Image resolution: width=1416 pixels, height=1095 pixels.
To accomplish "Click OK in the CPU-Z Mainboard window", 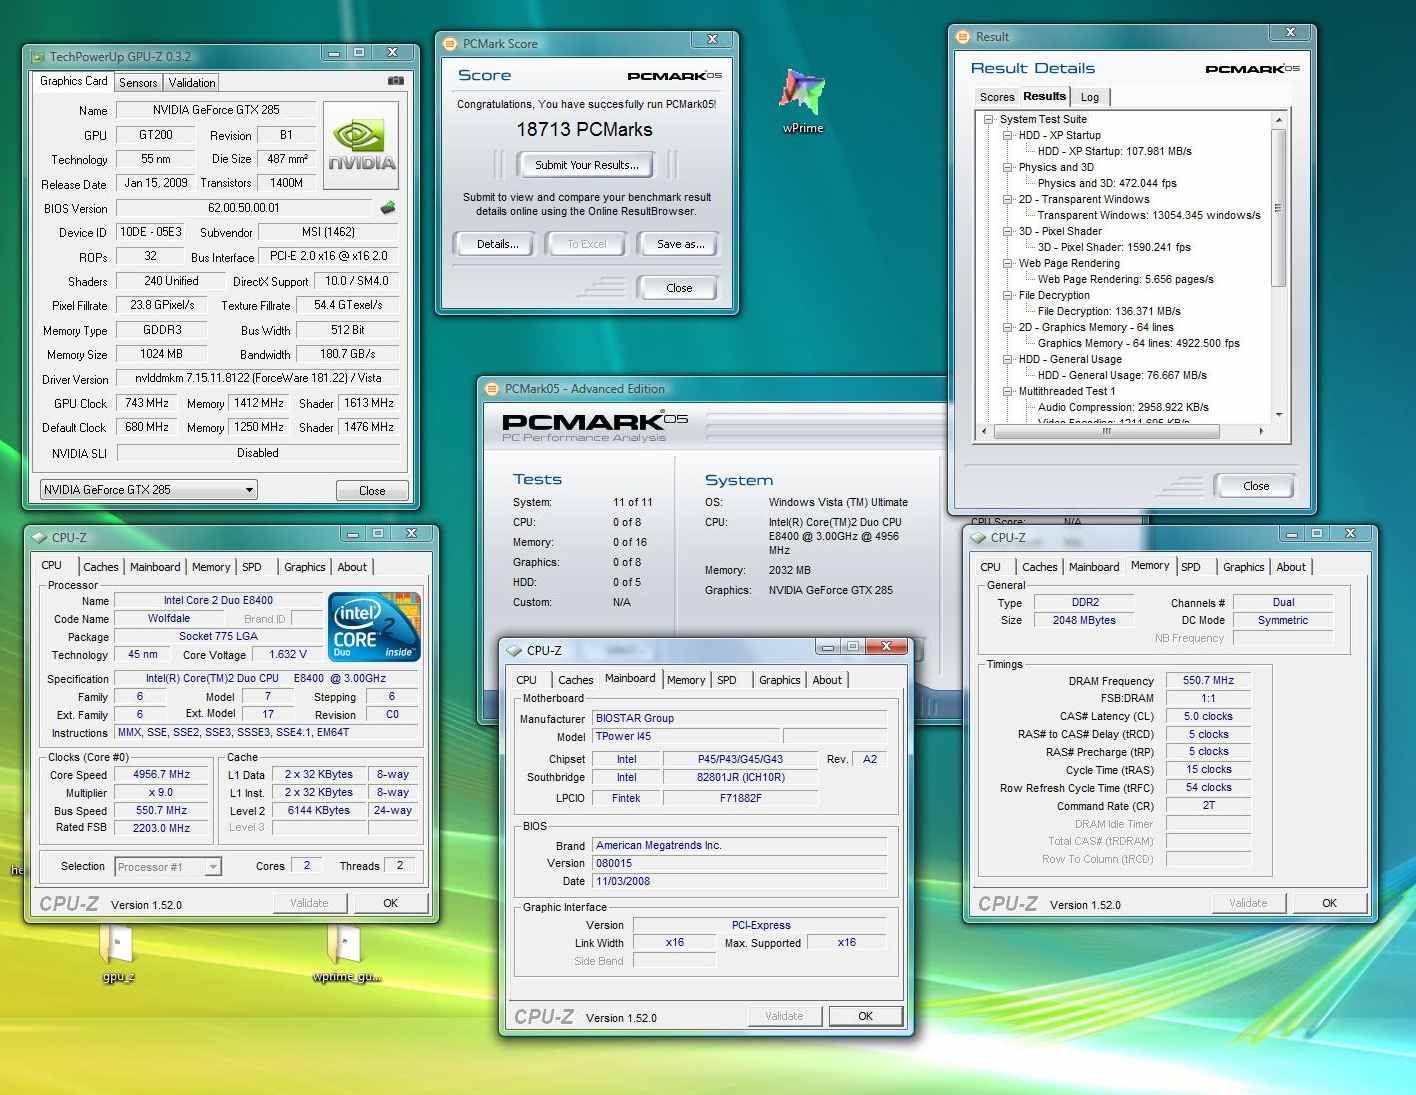I will pos(865,1016).
